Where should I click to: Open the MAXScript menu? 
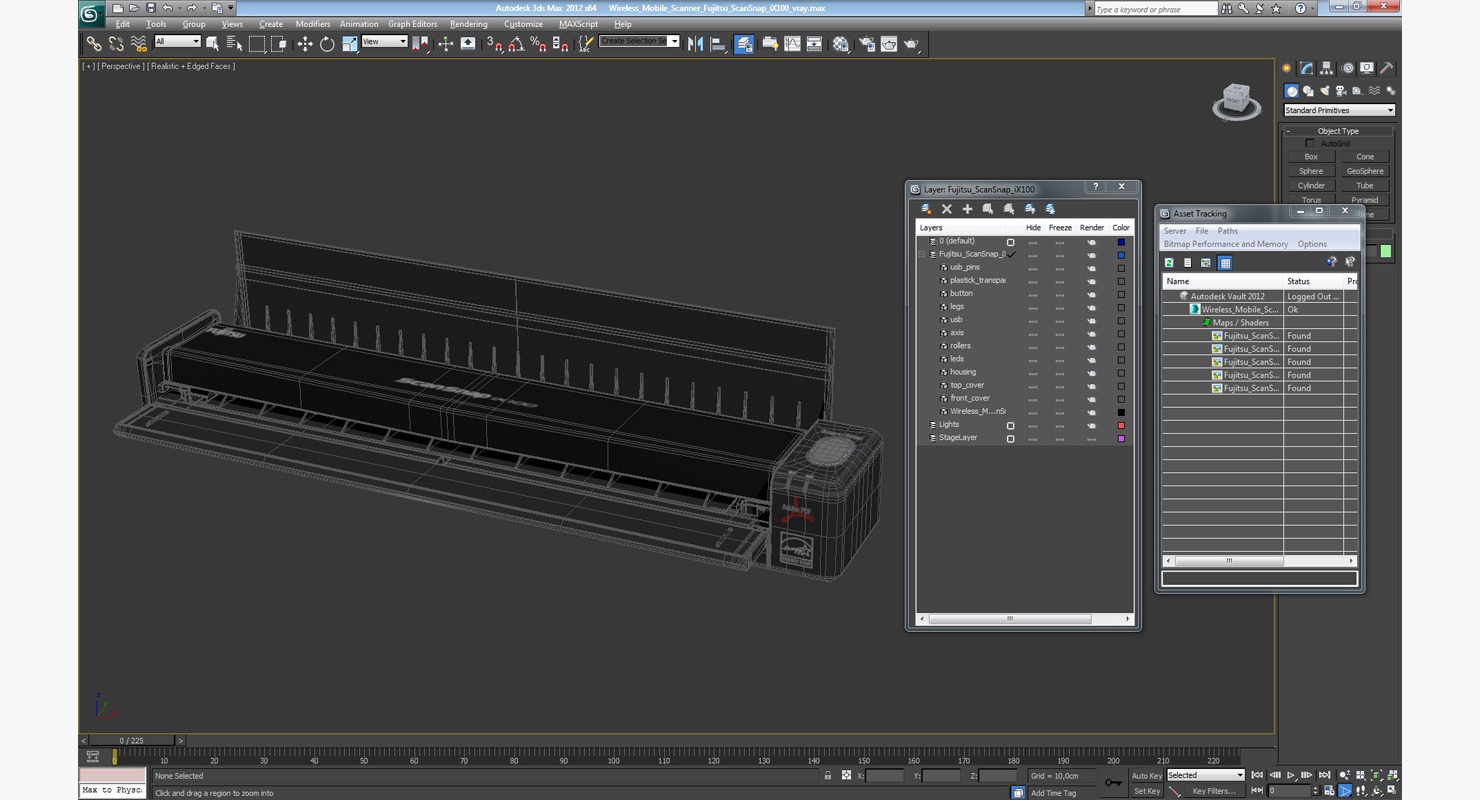pos(578,24)
